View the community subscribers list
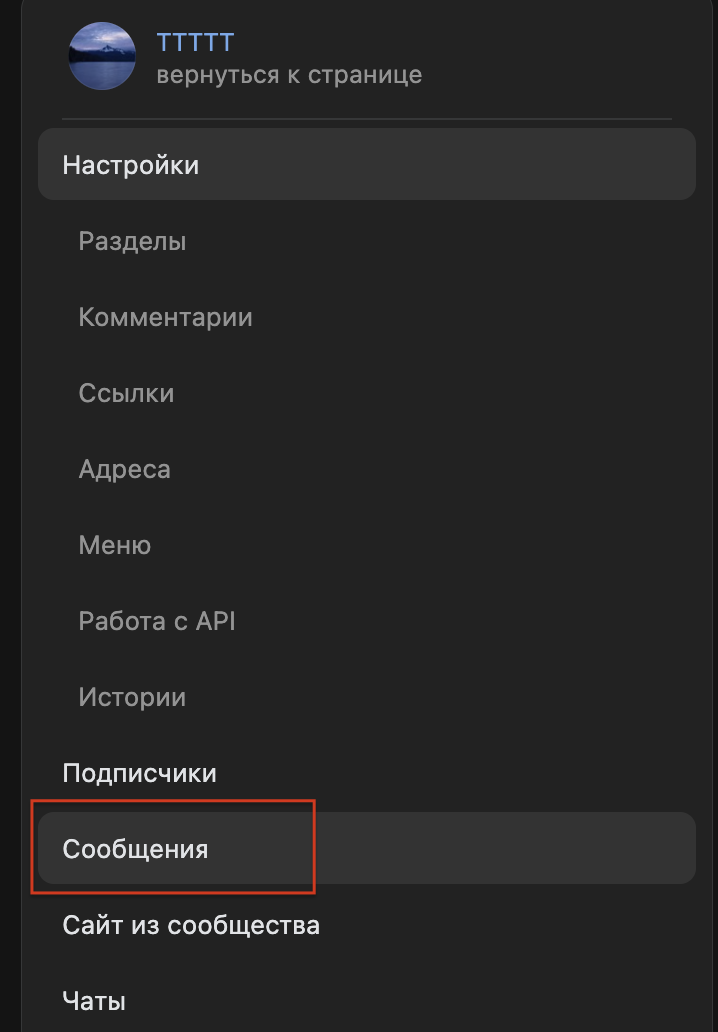The width and height of the screenshot is (718, 1032). click(139, 773)
